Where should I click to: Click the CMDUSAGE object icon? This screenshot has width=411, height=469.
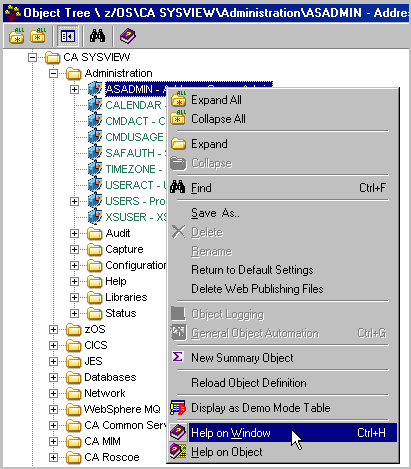[x=95, y=137]
